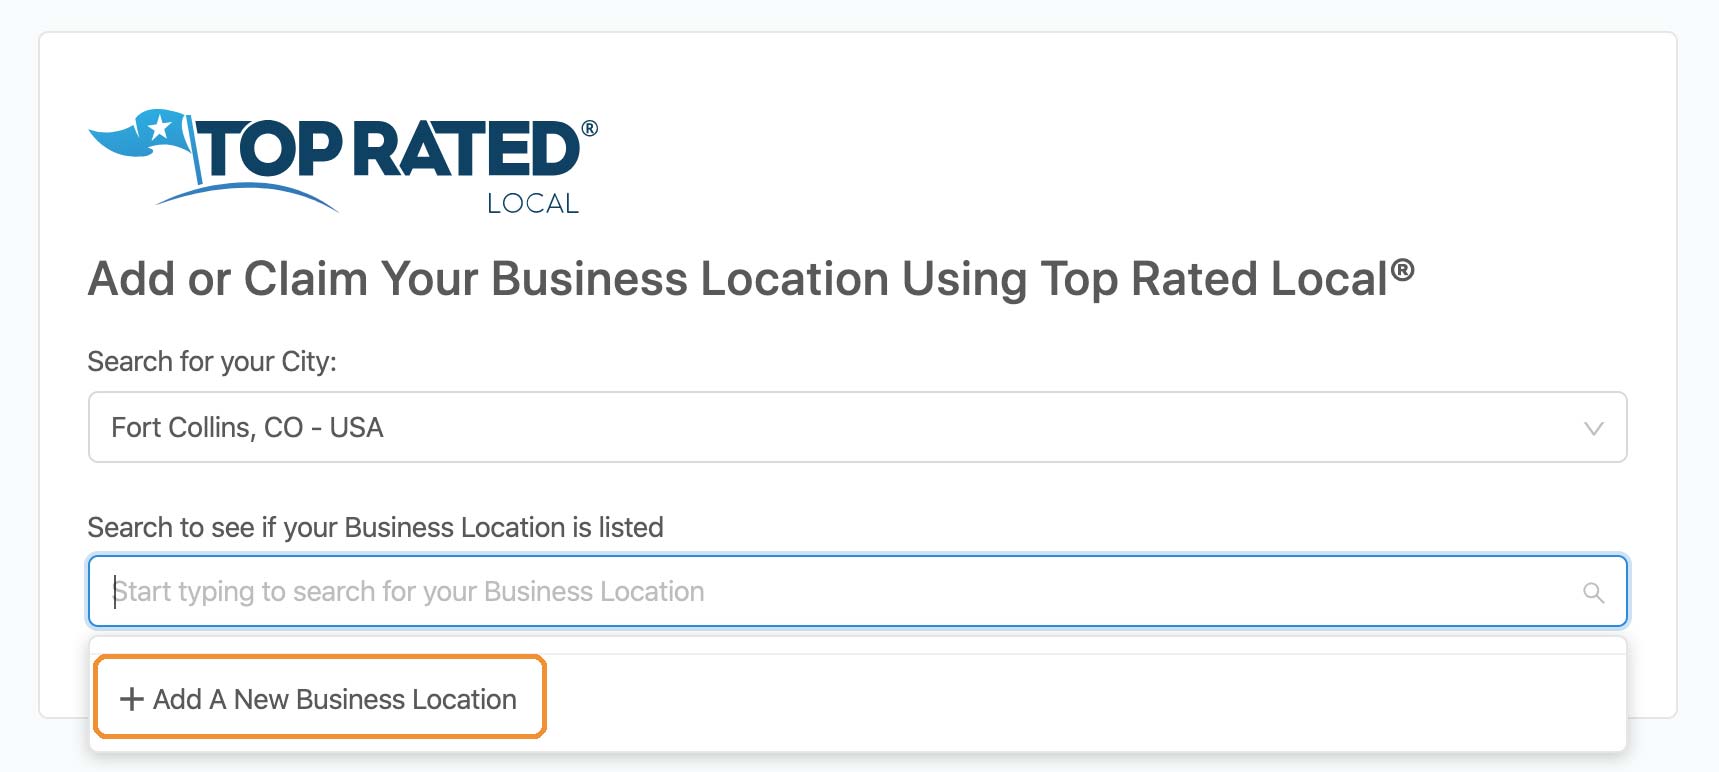The height and width of the screenshot is (772, 1719).
Task: Click the Add or Claim Your Business heading
Action: [750, 278]
